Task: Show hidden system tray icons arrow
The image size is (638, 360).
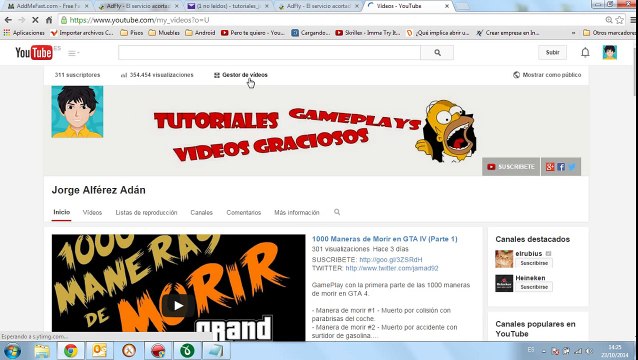Action: point(544,351)
